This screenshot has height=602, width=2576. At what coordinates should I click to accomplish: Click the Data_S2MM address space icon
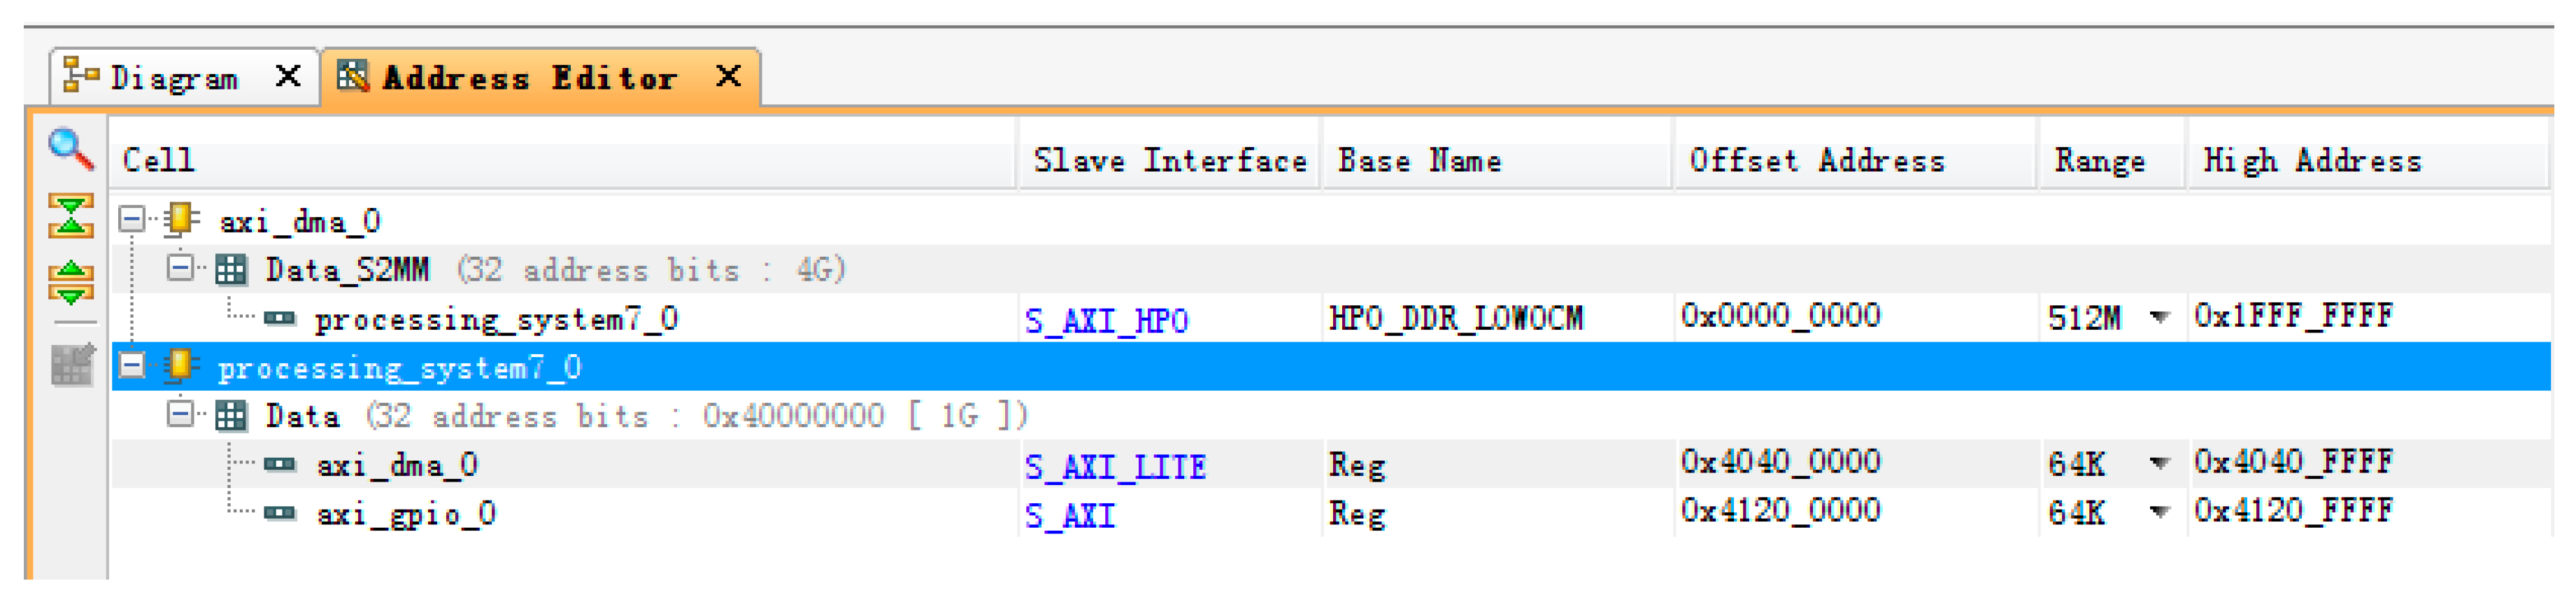click(231, 269)
